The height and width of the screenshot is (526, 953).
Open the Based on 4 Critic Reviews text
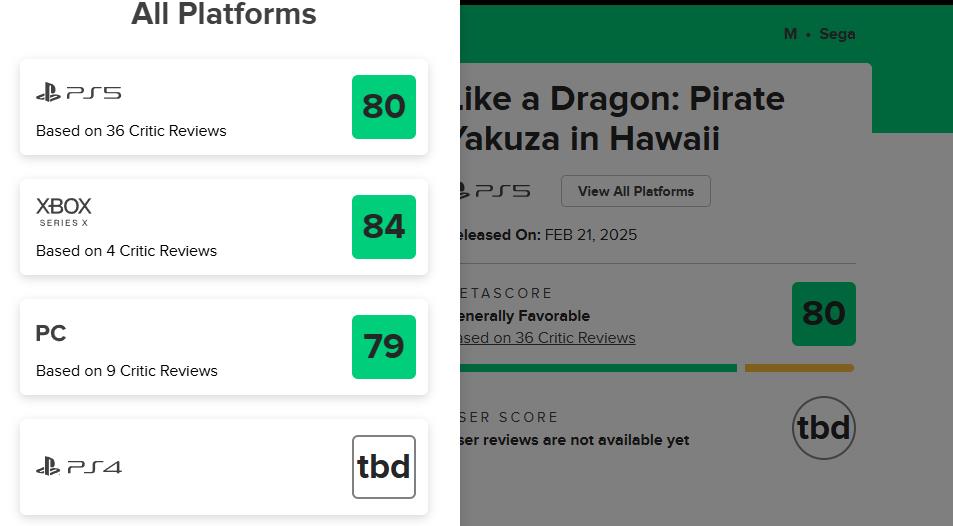(126, 251)
